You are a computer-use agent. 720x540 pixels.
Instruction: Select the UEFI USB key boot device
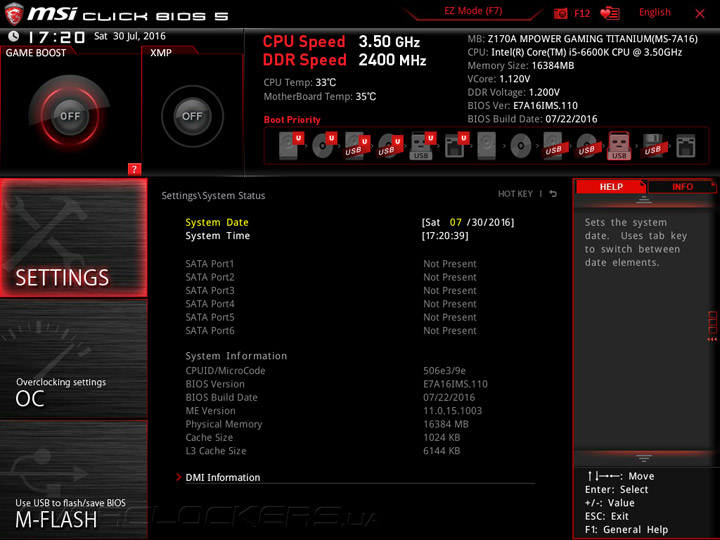click(423, 146)
